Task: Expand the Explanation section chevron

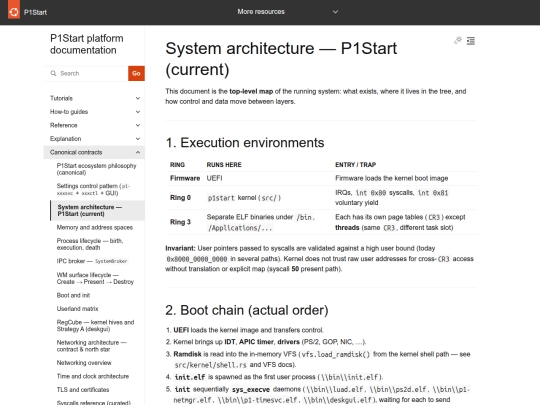Action: [x=138, y=139]
